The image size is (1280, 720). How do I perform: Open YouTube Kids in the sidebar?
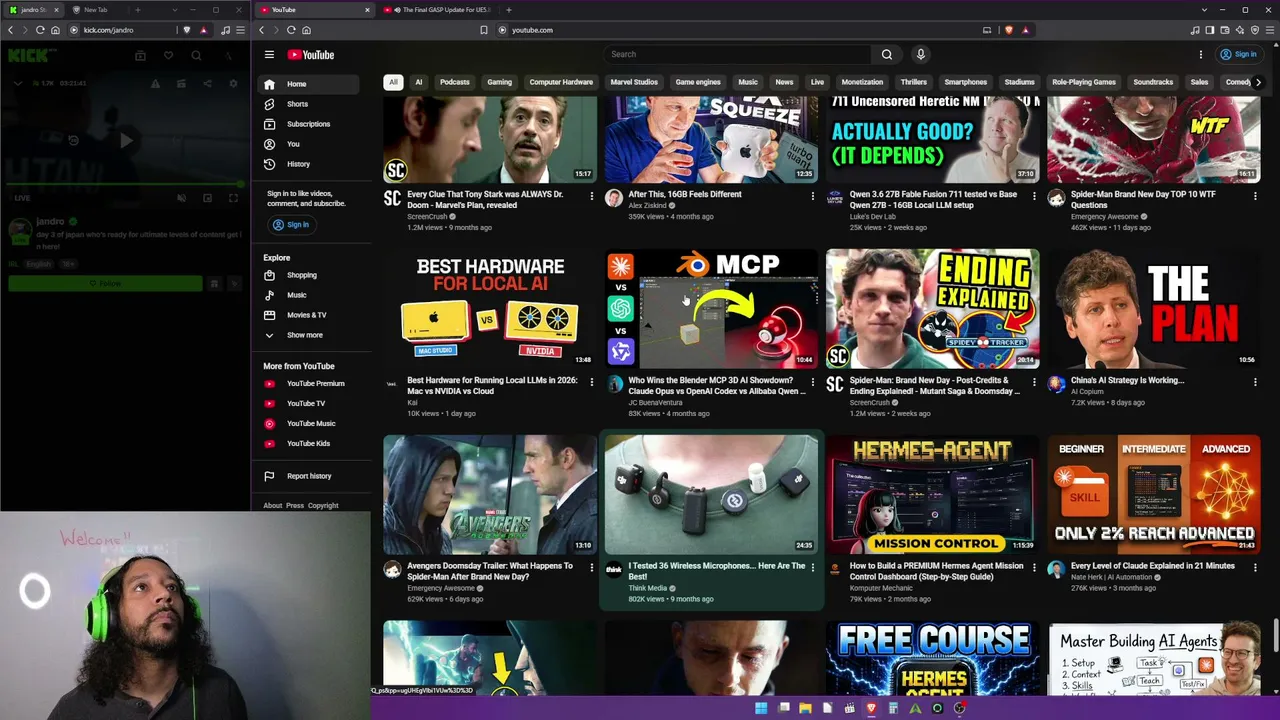coord(308,444)
